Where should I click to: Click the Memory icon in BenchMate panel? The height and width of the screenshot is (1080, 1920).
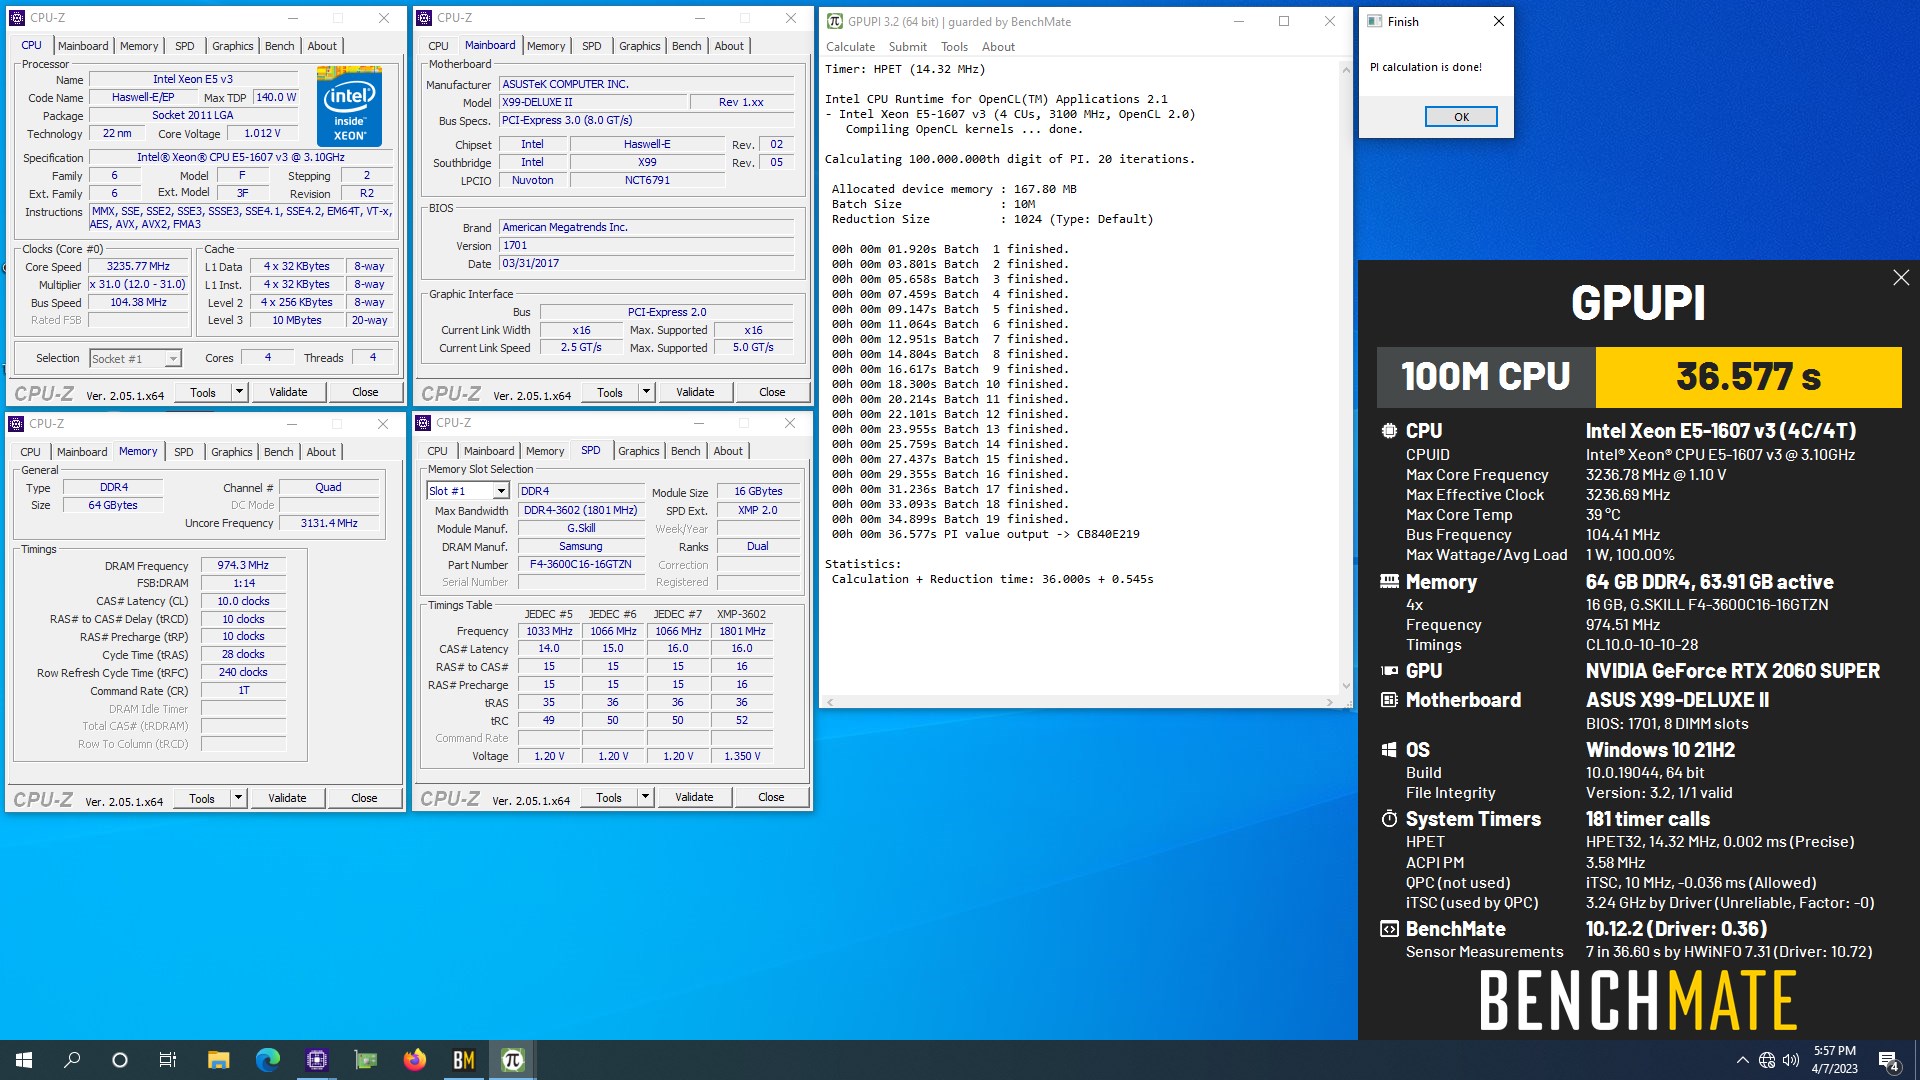[x=1389, y=581]
